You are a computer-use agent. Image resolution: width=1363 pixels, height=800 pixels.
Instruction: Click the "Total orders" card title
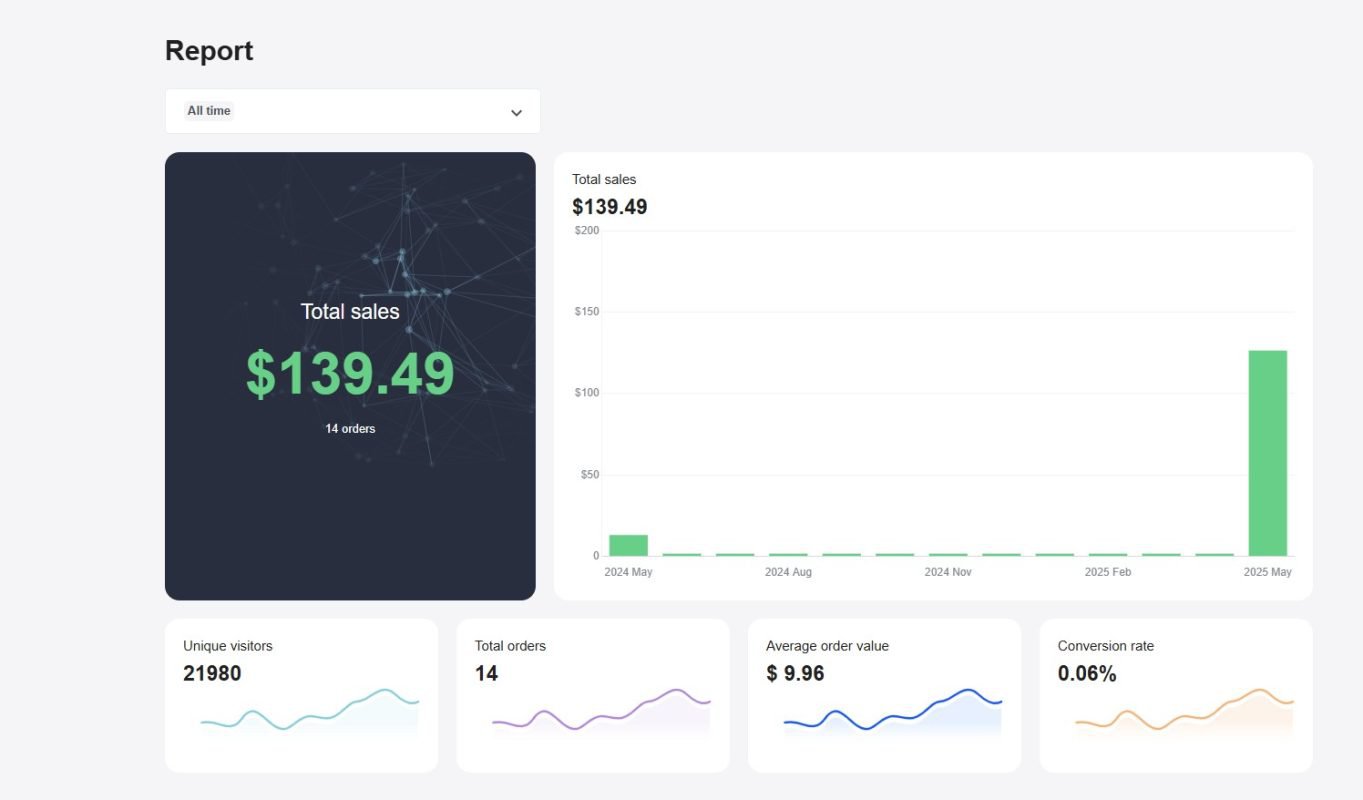coord(510,646)
